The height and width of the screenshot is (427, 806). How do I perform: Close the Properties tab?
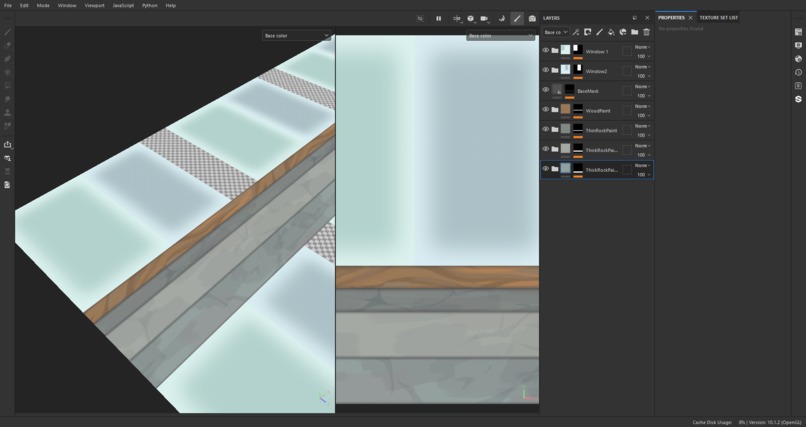click(x=690, y=17)
